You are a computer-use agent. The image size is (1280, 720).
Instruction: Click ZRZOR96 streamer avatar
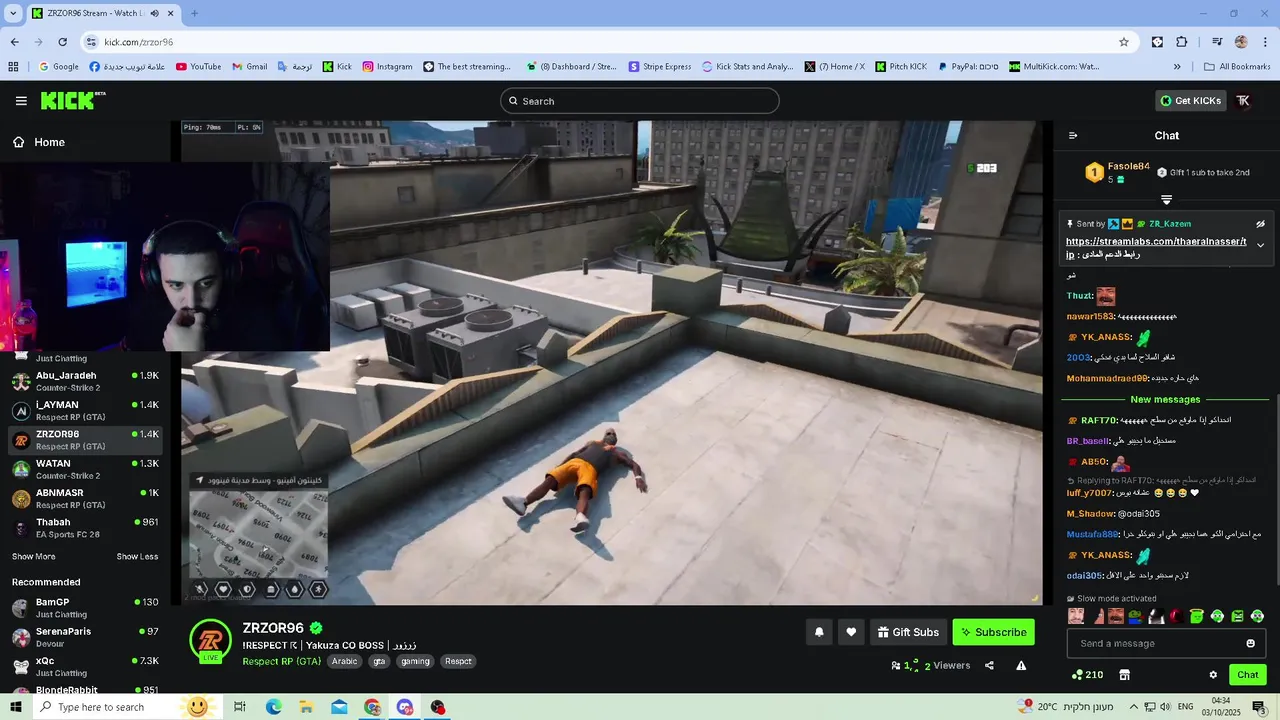pyautogui.click(x=211, y=641)
